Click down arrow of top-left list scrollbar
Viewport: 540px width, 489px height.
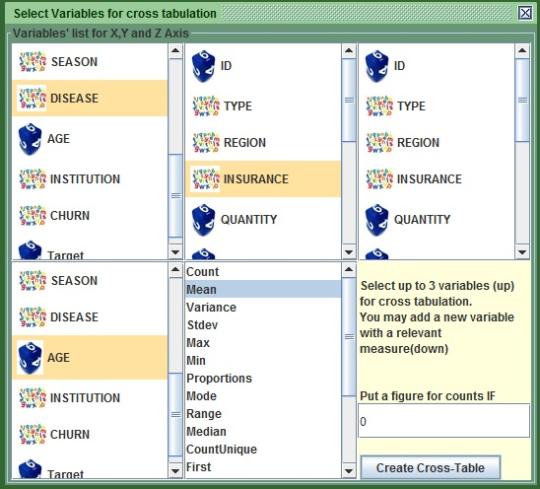coord(175,252)
